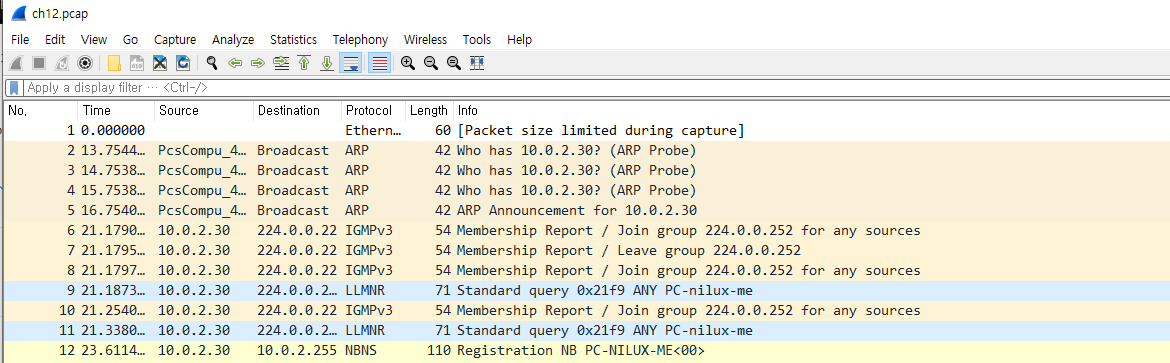Open the View menu

coord(94,40)
